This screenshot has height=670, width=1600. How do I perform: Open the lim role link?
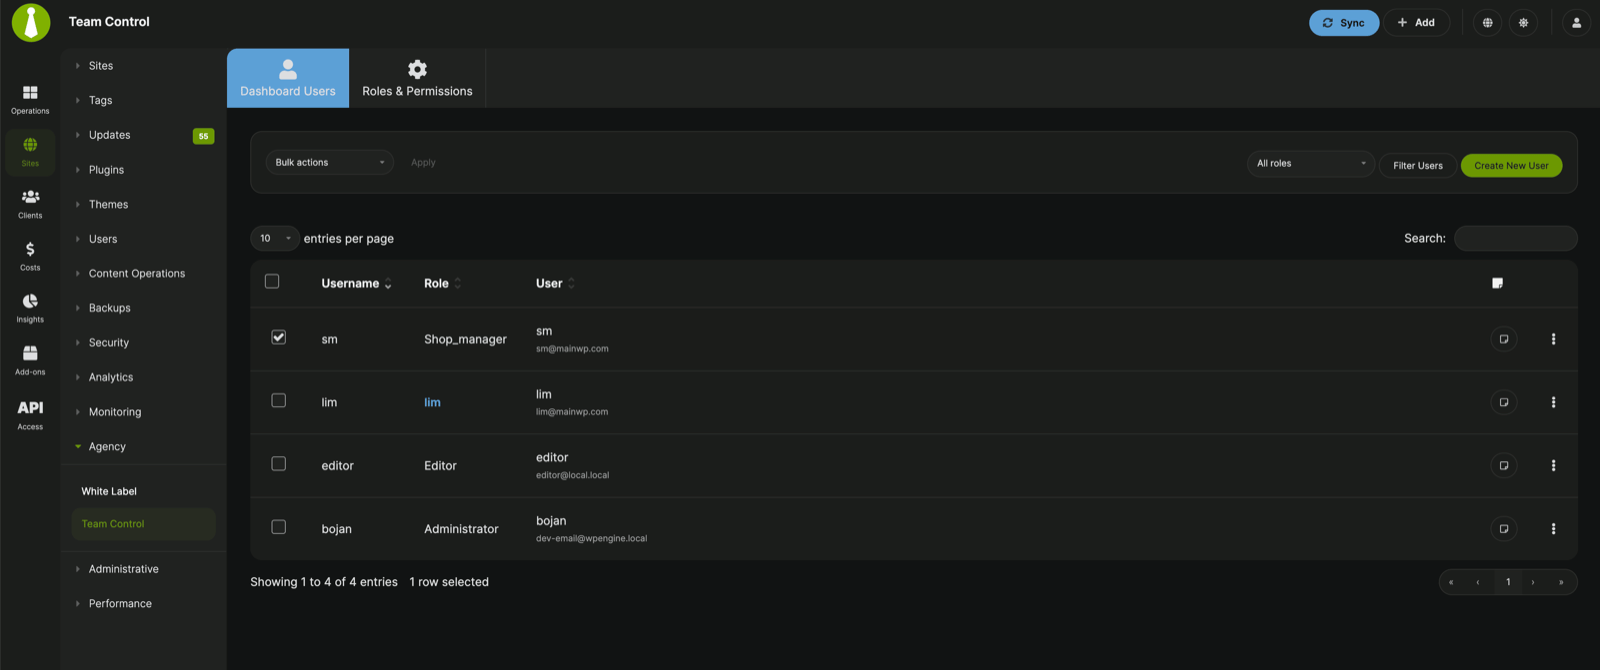point(432,402)
